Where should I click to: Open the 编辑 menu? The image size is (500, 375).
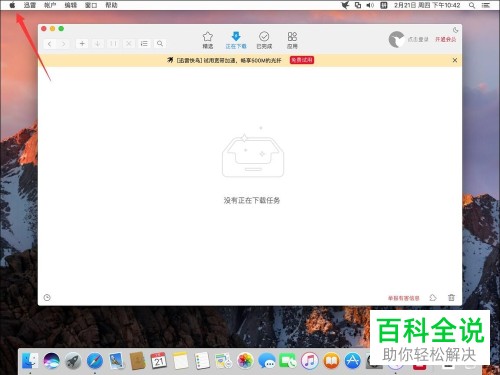click(71, 5)
